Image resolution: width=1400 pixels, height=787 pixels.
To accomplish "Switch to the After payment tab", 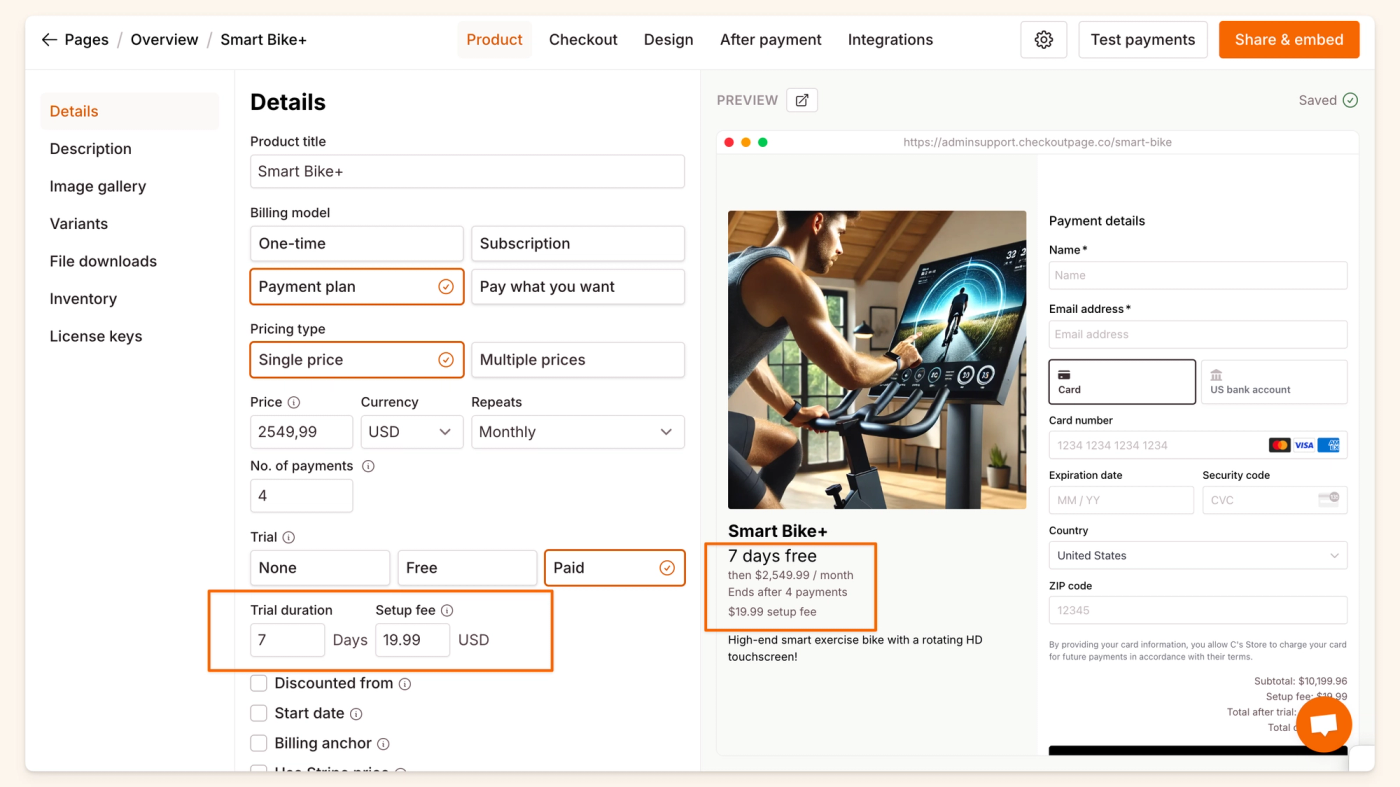I will point(771,40).
